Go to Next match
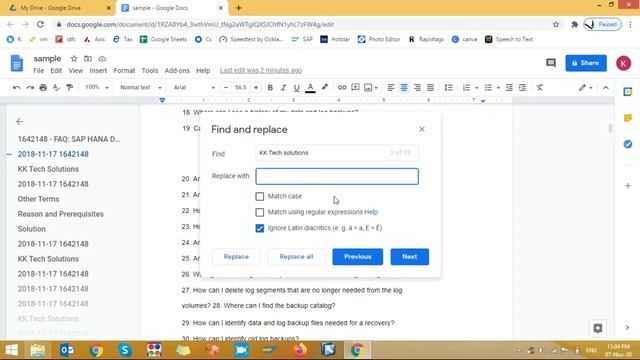This screenshot has width=640, height=360. [x=409, y=257]
